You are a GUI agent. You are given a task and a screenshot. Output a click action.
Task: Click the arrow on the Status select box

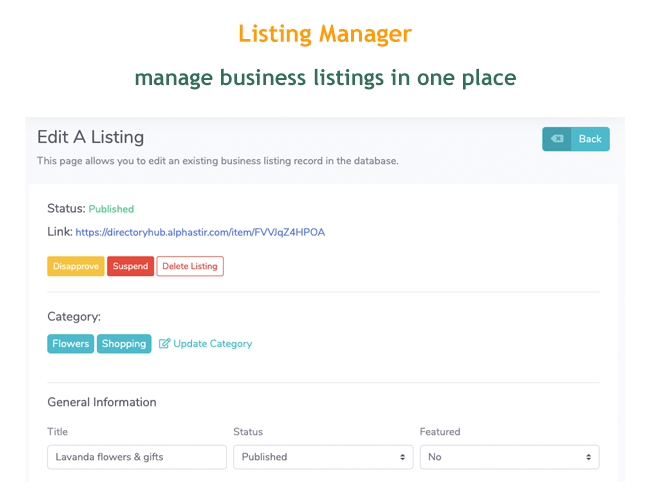tap(403, 457)
